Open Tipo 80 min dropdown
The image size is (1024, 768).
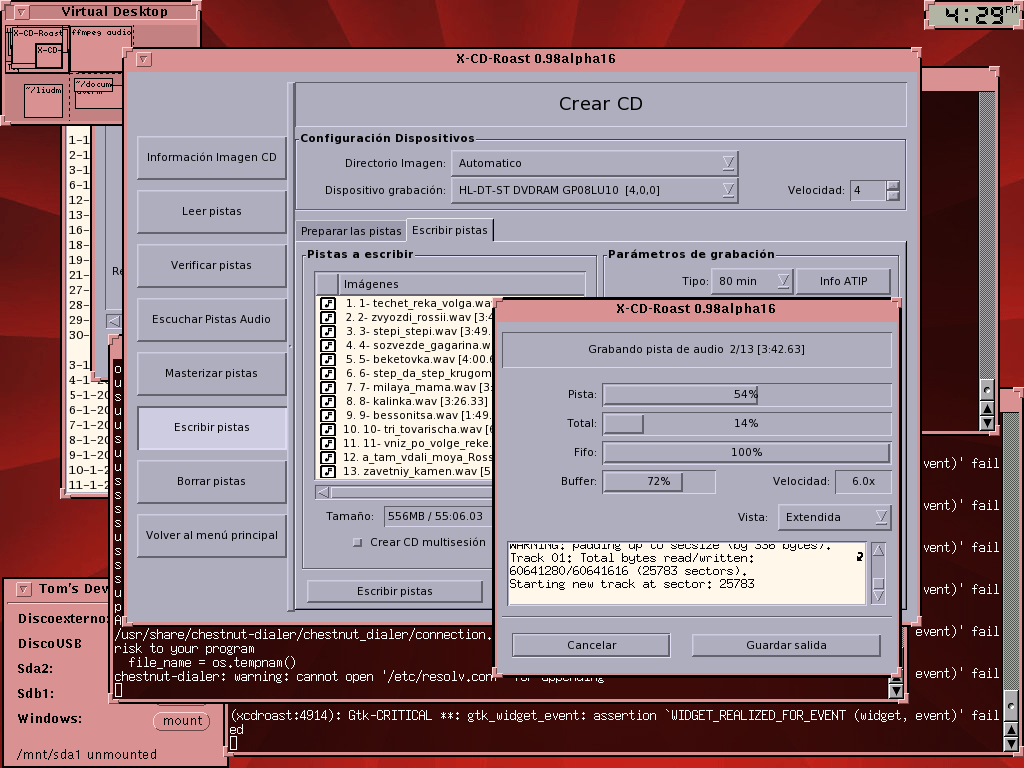(752, 281)
